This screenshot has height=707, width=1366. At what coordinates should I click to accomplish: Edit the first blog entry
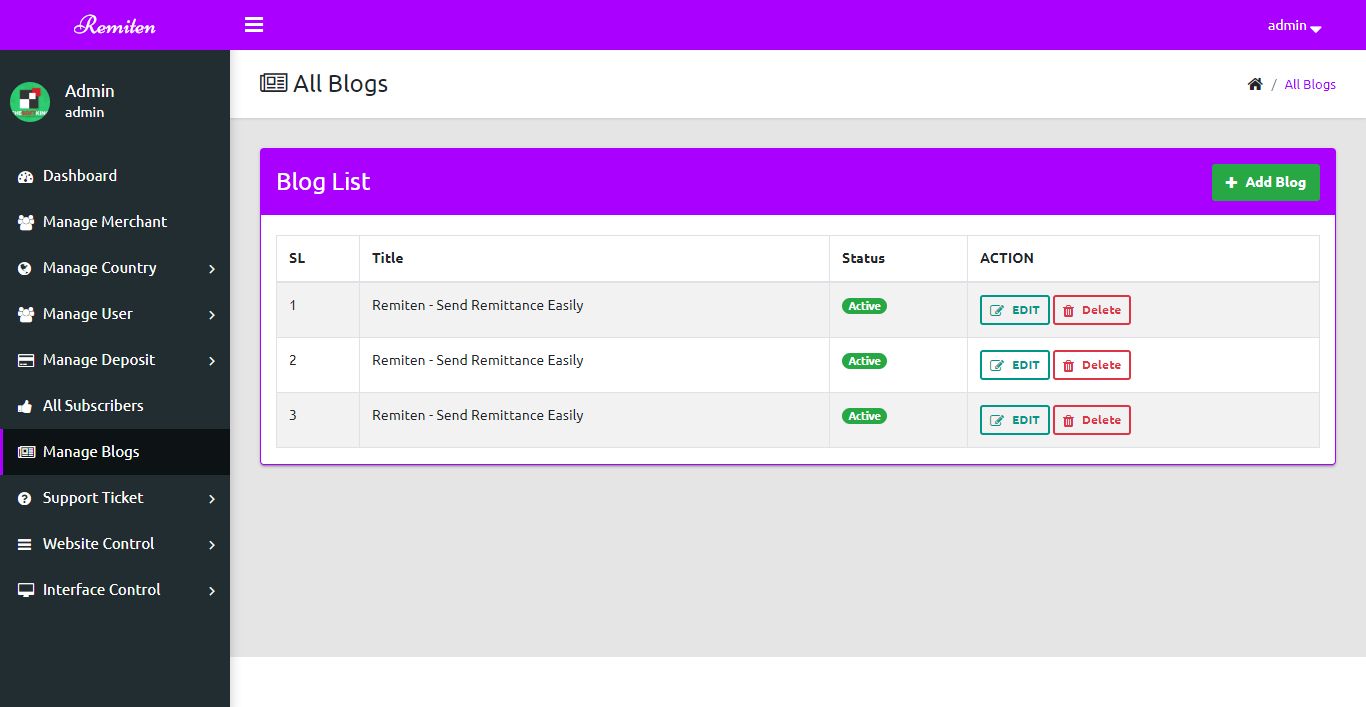(1014, 310)
